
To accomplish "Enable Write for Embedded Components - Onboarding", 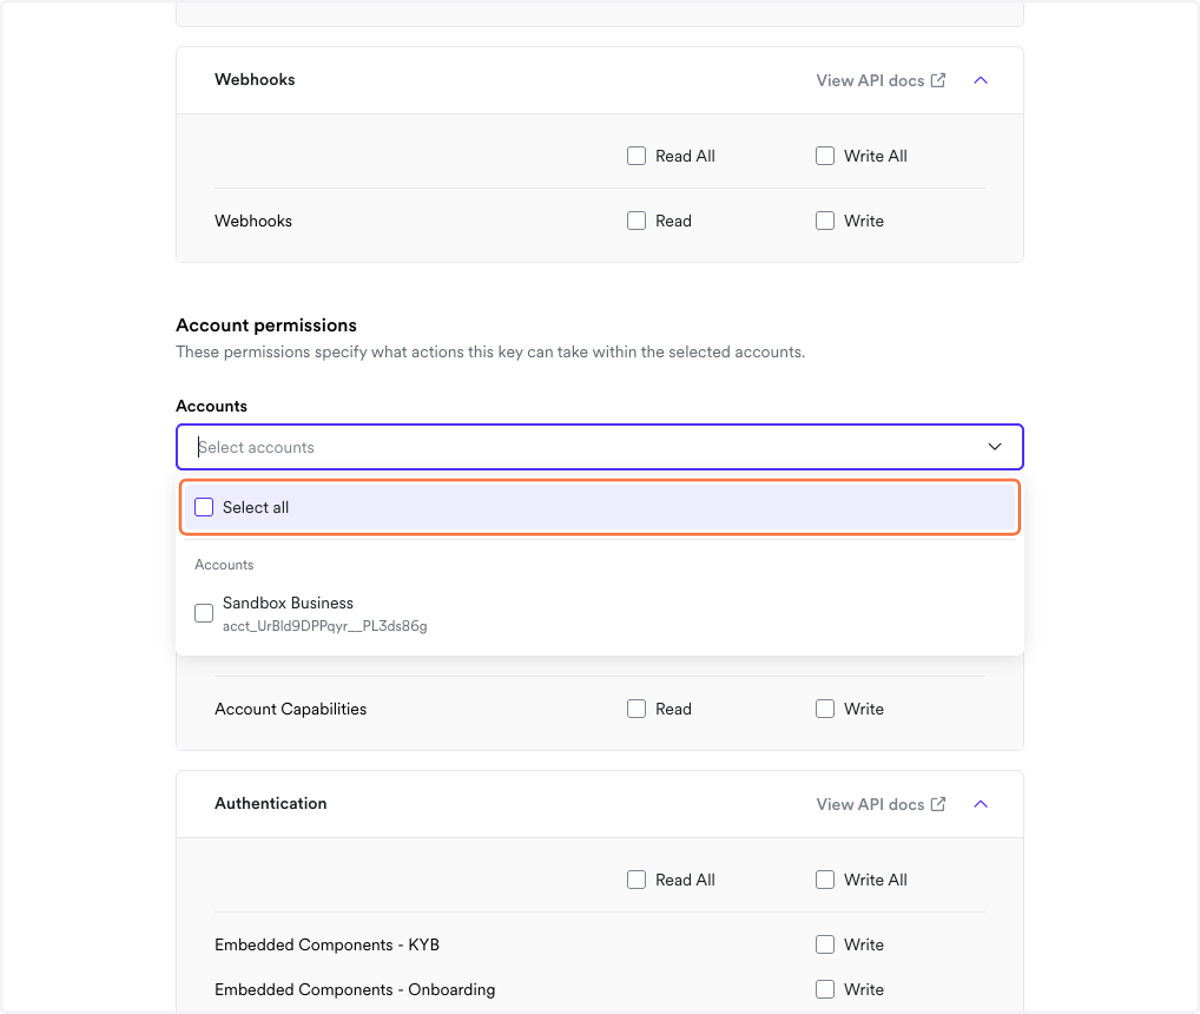I will (825, 990).
